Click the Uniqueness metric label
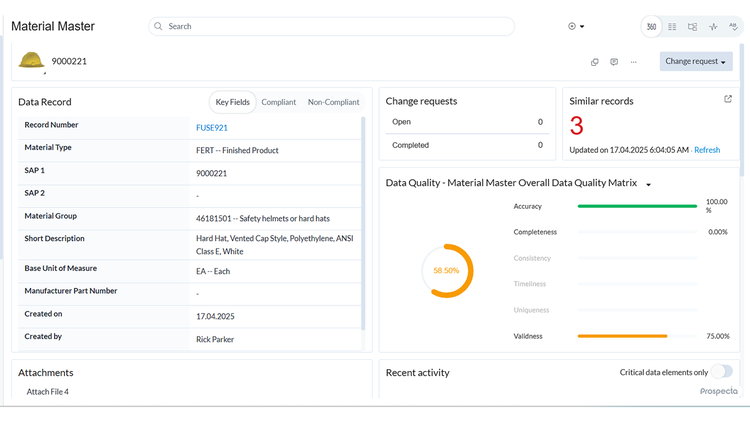This screenshot has width=750, height=422. pos(531,310)
